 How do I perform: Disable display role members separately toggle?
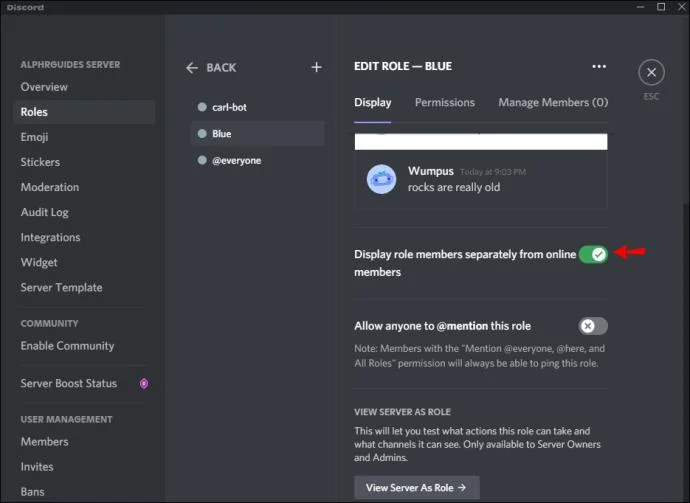tap(593, 254)
